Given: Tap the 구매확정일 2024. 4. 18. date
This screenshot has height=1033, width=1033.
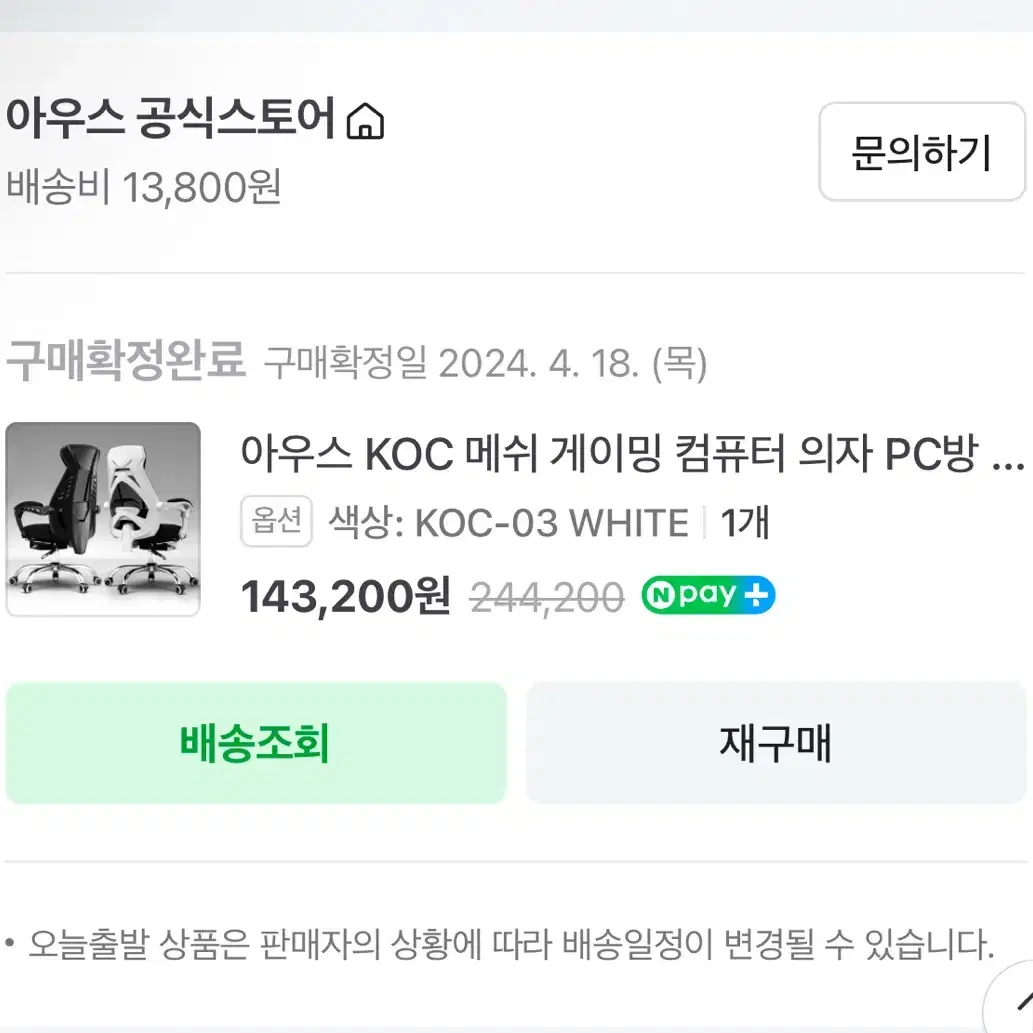Looking at the screenshot, I should tap(486, 363).
